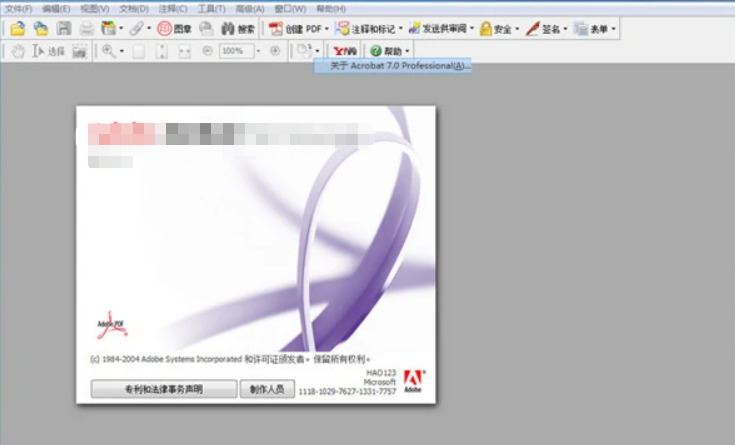This screenshot has height=445, width=735.
Task: Expand the 安全 dropdown arrow
Action: [x=517, y=29]
